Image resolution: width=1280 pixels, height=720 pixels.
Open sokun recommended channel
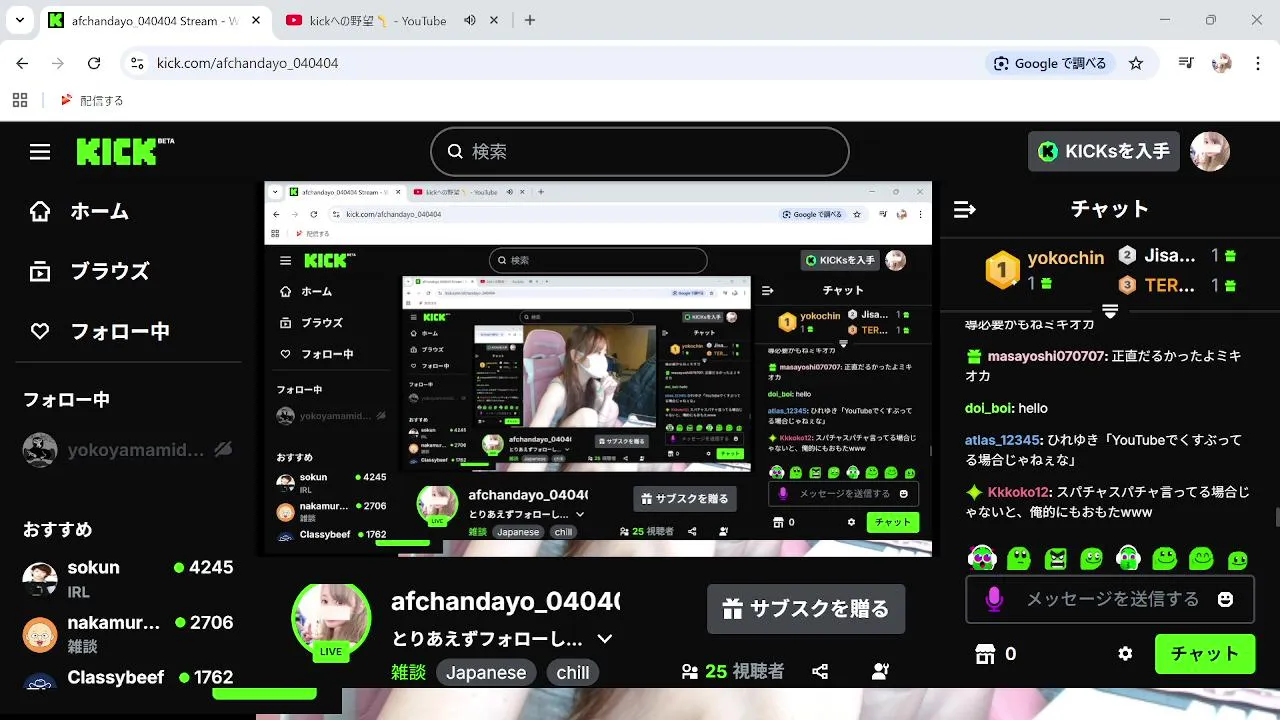(x=128, y=578)
